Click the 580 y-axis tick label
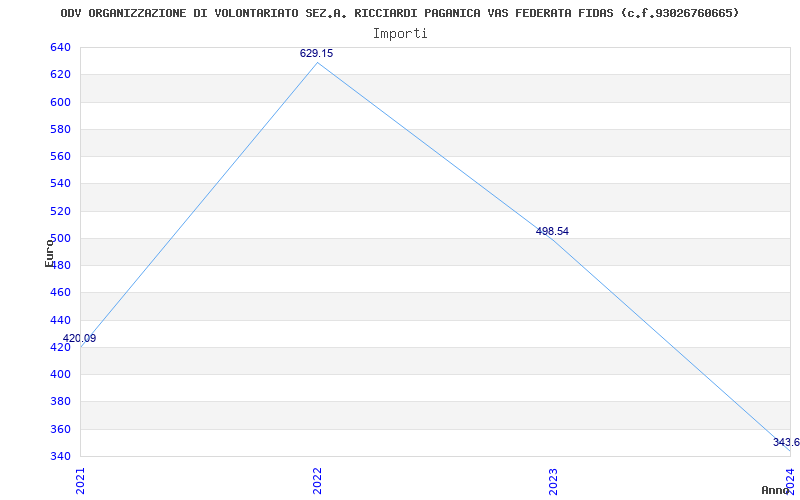Image resolution: width=800 pixels, height=500 pixels. tap(60, 129)
